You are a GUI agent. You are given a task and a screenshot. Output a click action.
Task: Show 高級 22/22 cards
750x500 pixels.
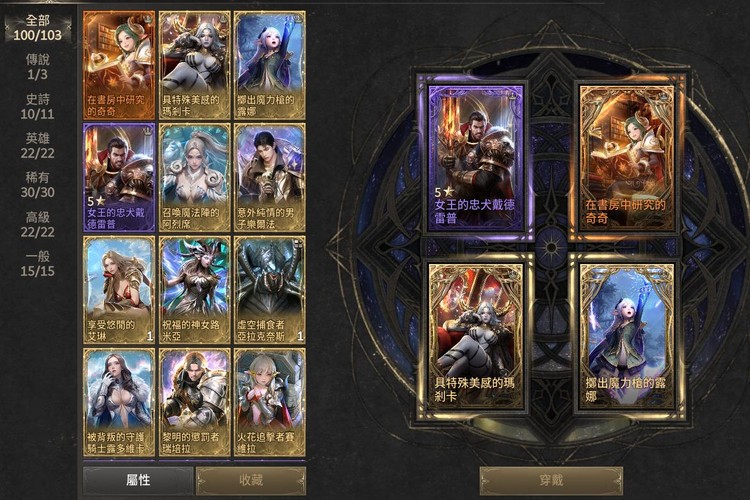click(38, 225)
